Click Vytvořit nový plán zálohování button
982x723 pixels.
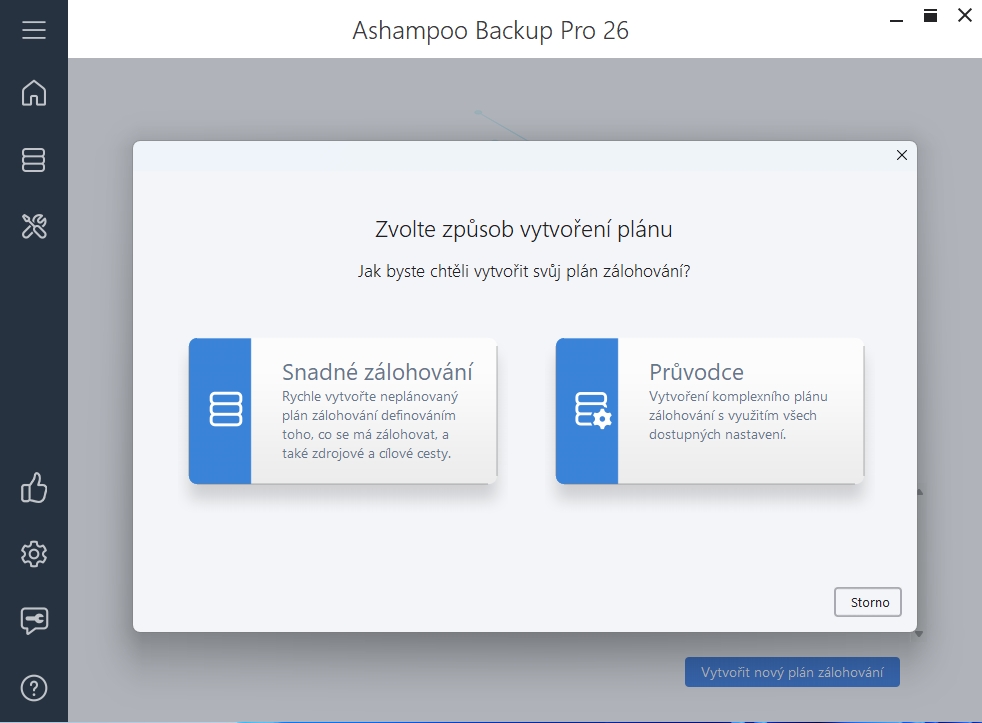pyautogui.click(x=792, y=672)
